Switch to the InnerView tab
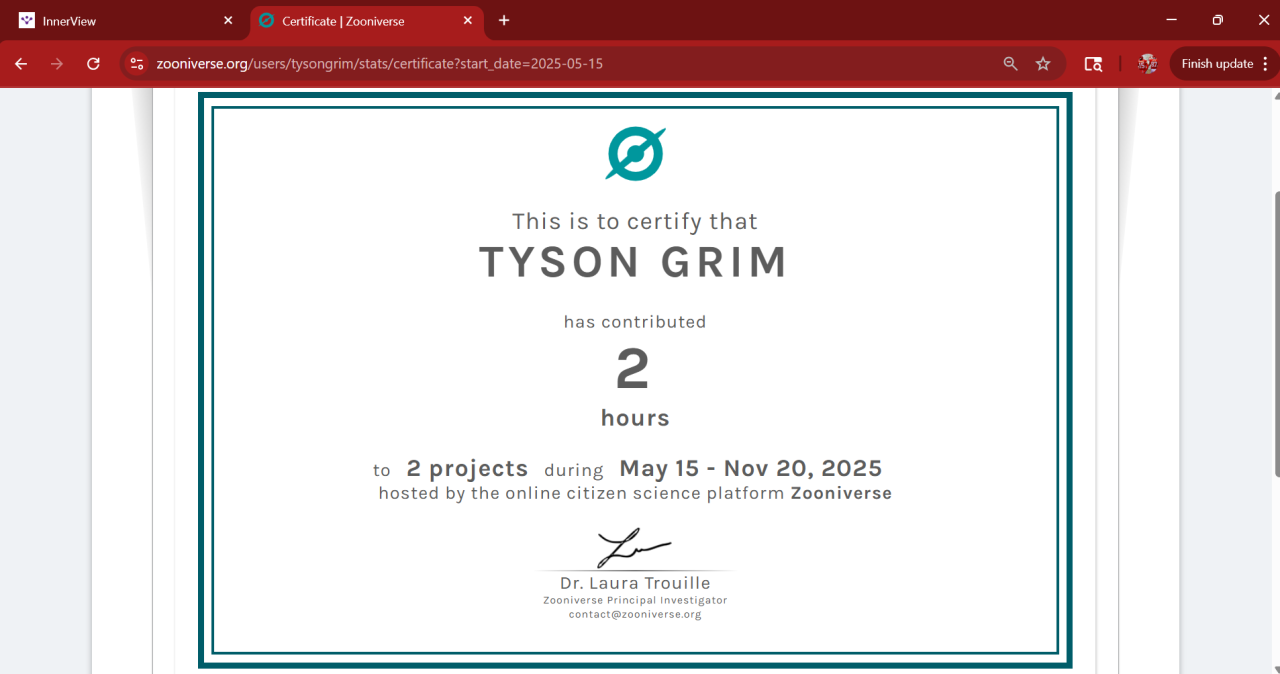 pos(126,20)
